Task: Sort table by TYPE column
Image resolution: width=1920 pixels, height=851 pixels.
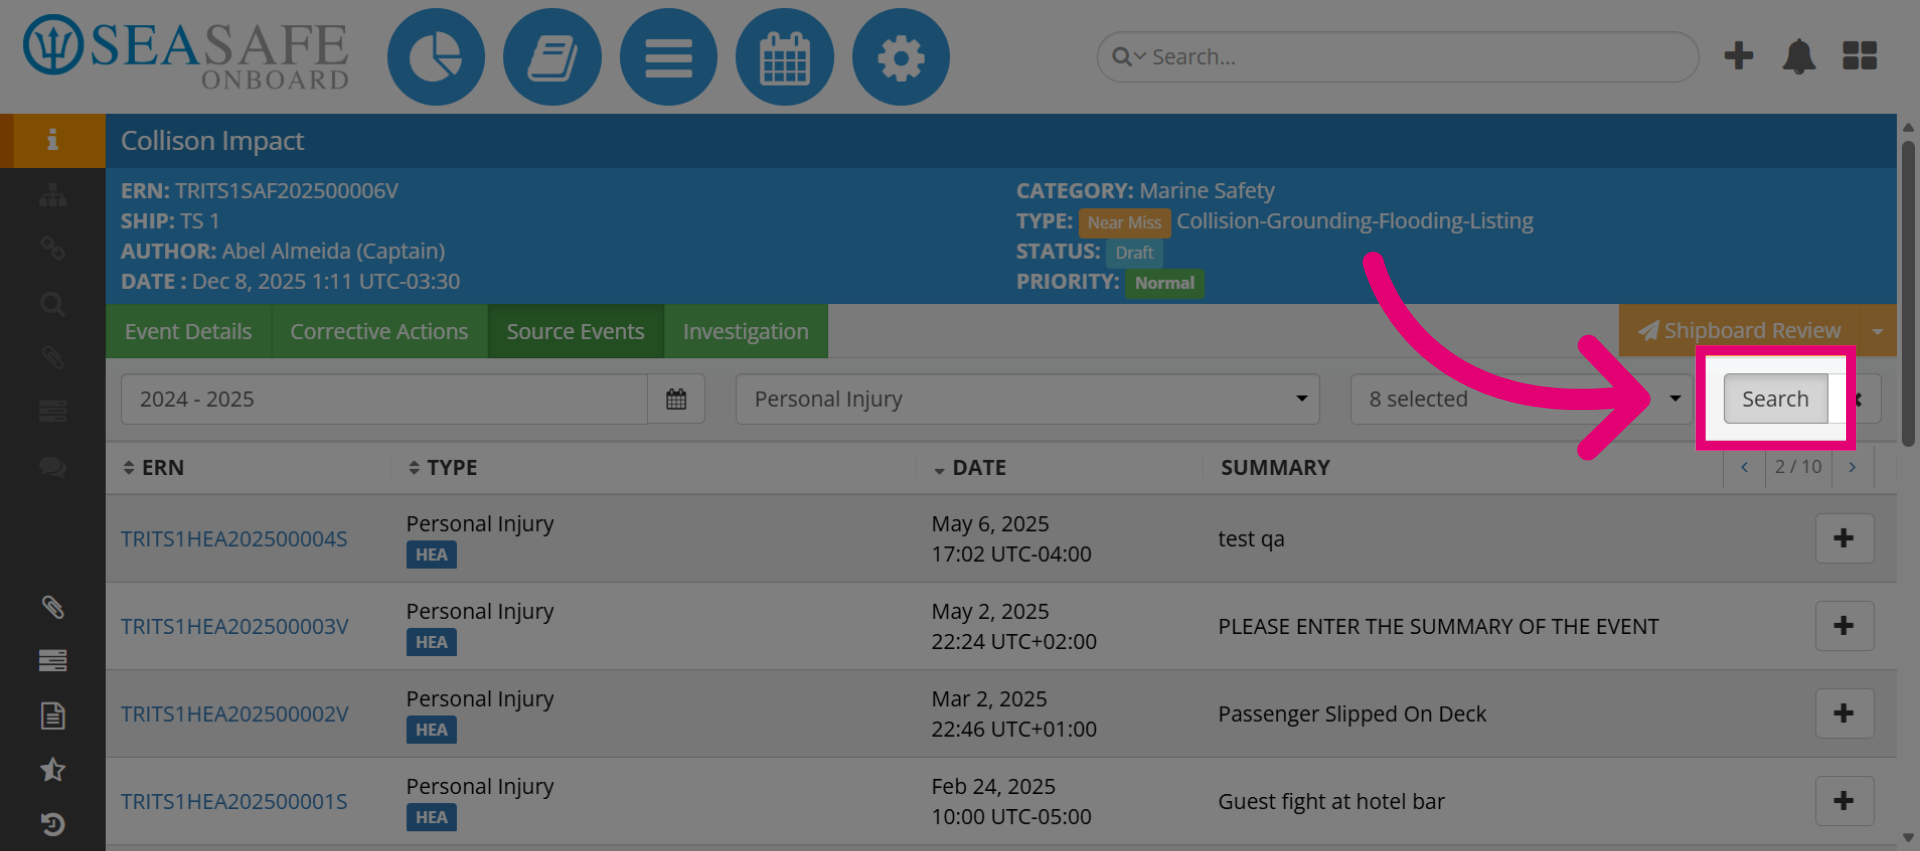Action: [442, 467]
